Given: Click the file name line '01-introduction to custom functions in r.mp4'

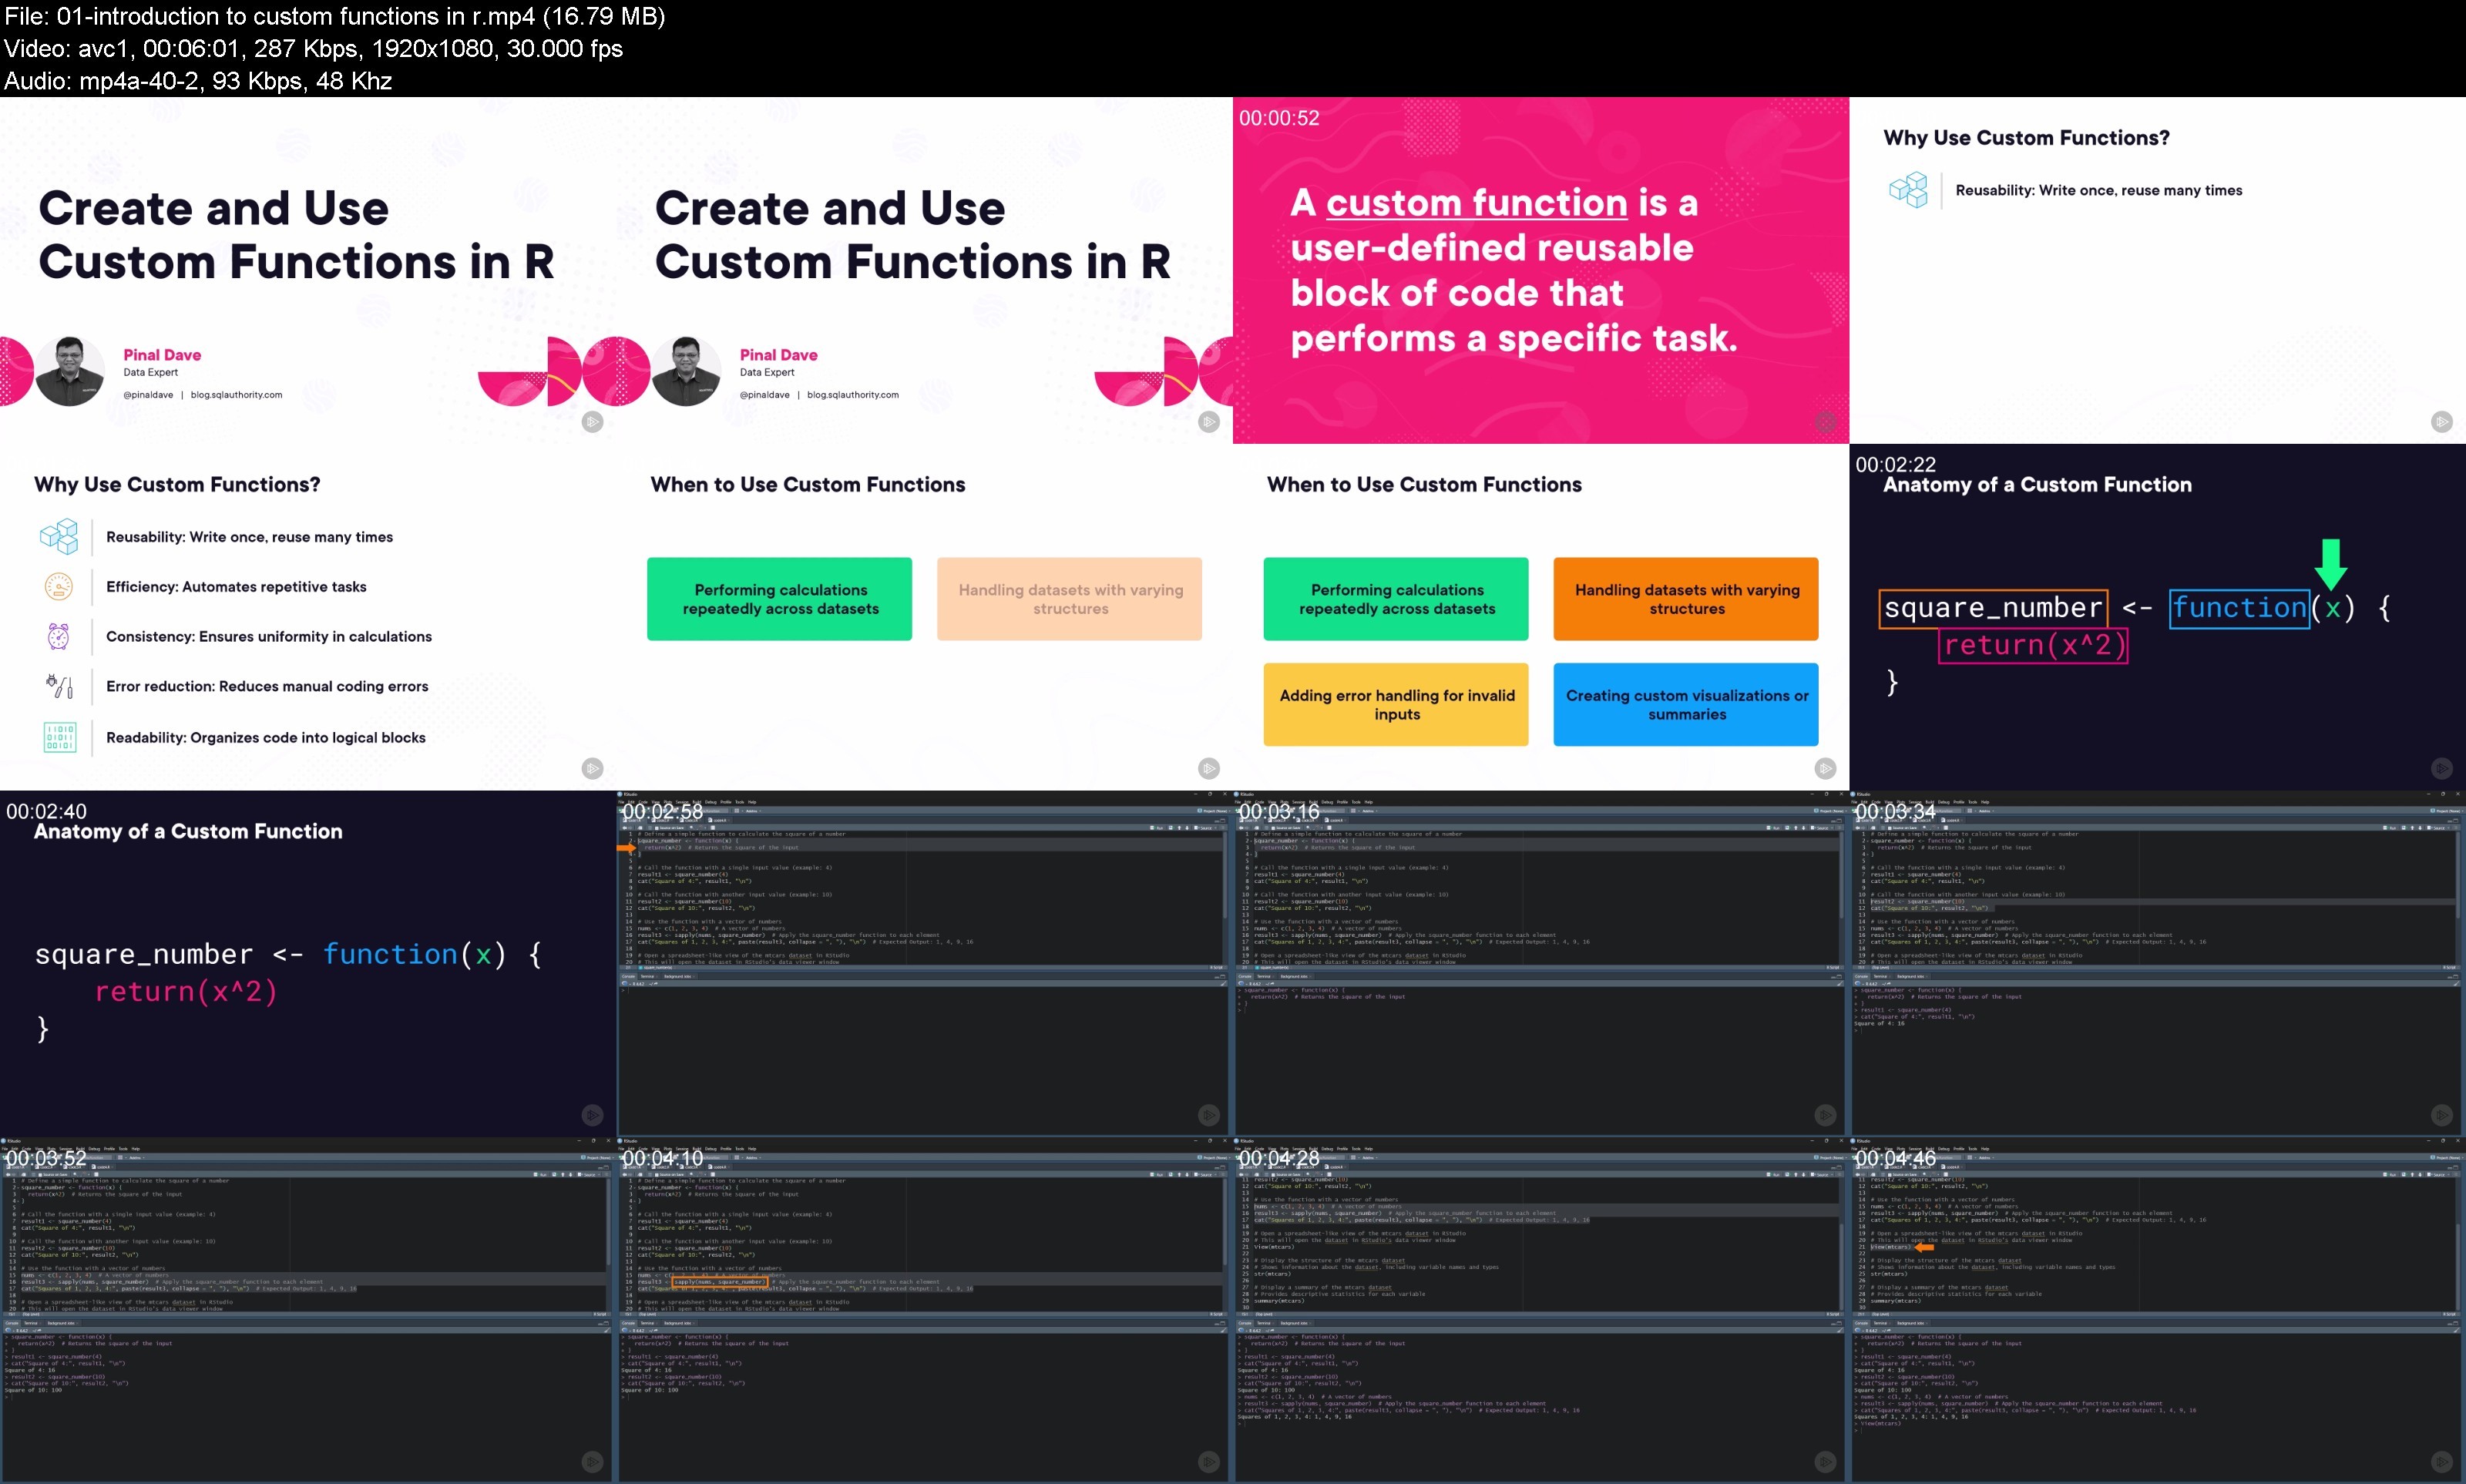Looking at the screenshot, I should point(335,16).
